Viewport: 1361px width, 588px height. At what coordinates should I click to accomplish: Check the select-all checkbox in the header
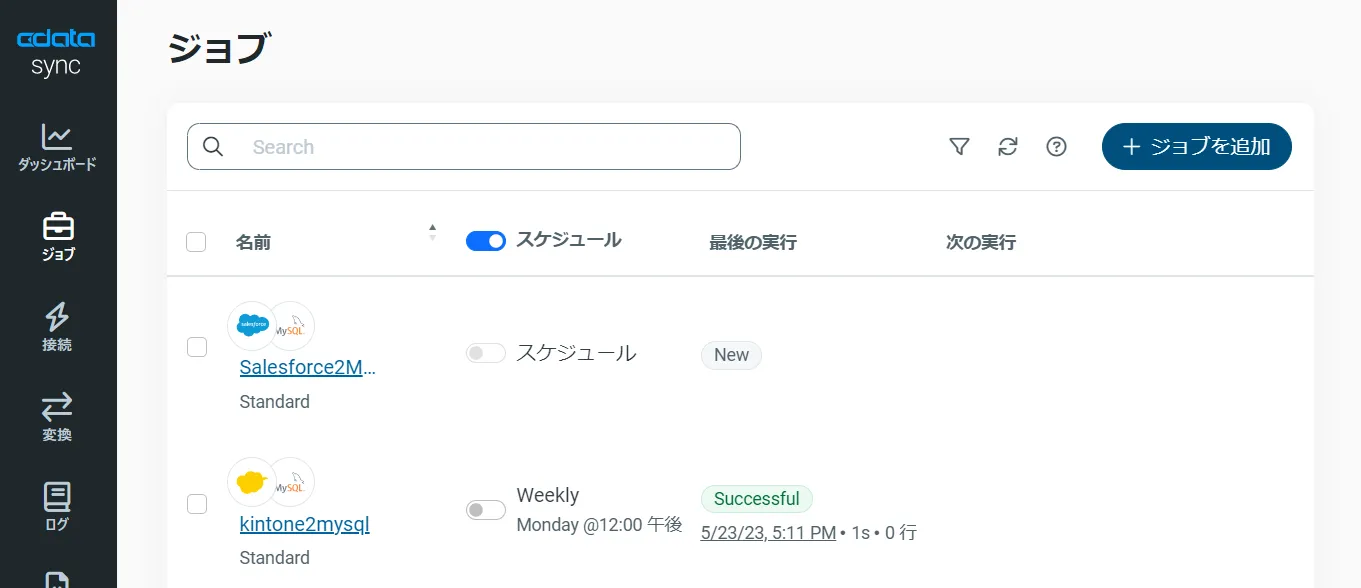tap(196, 241)
